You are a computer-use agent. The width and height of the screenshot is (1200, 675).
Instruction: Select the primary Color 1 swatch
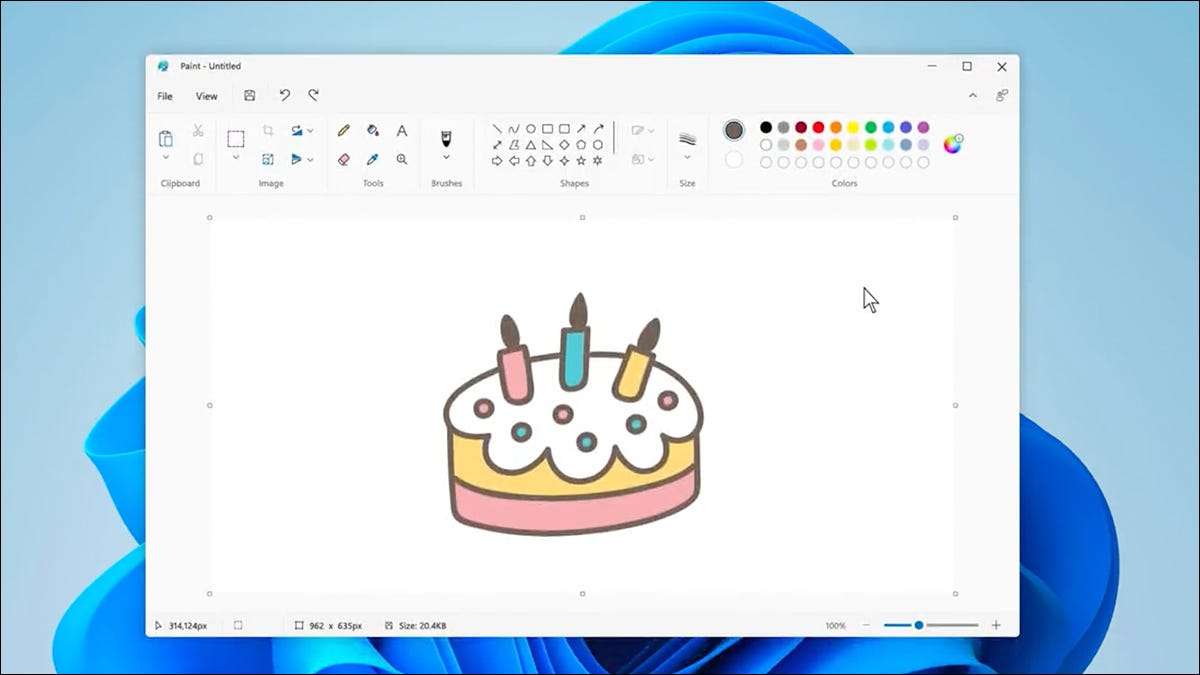(x=734, y=130)
